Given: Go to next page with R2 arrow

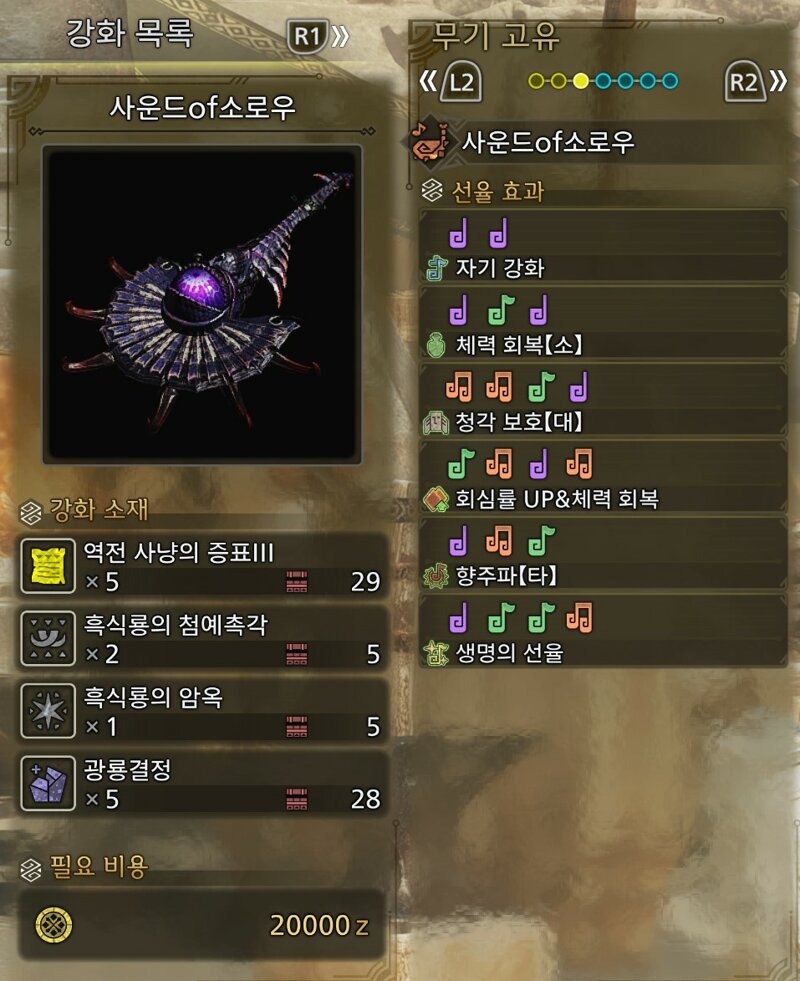Looking at the screenshot, I should pyautogui.click(x=755, y=81).
